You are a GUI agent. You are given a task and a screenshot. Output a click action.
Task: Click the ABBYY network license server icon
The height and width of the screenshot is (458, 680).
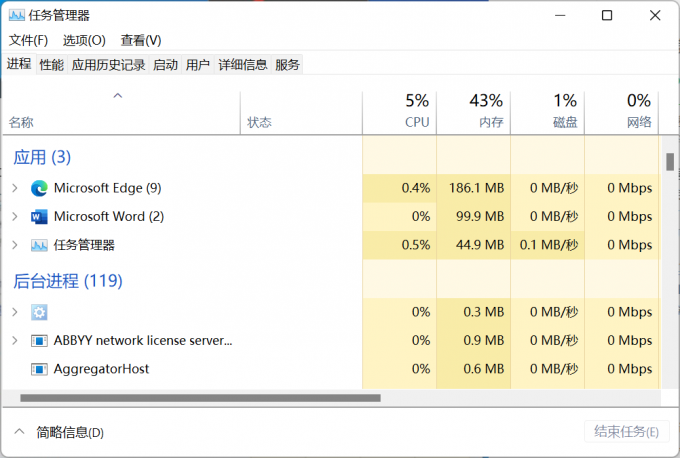click(x=39, y=341)
